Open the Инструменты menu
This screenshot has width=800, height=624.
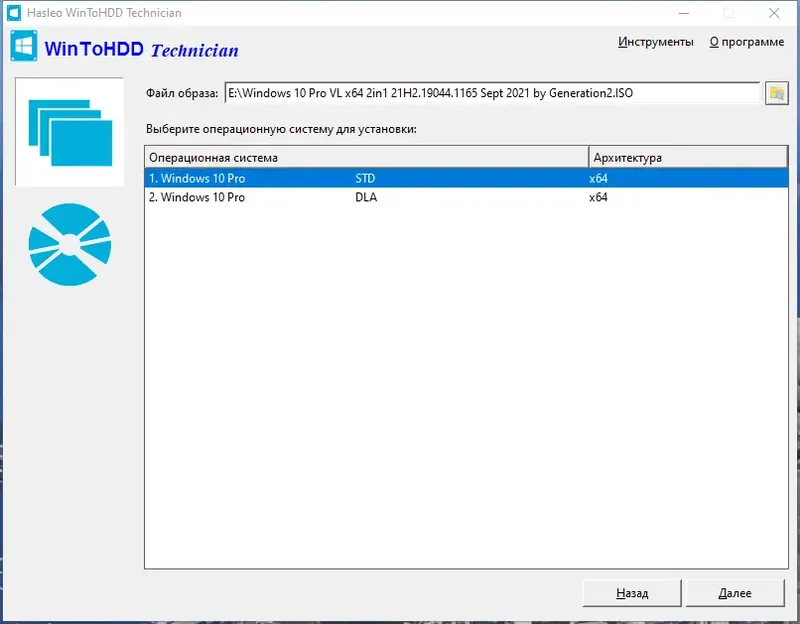656,42
